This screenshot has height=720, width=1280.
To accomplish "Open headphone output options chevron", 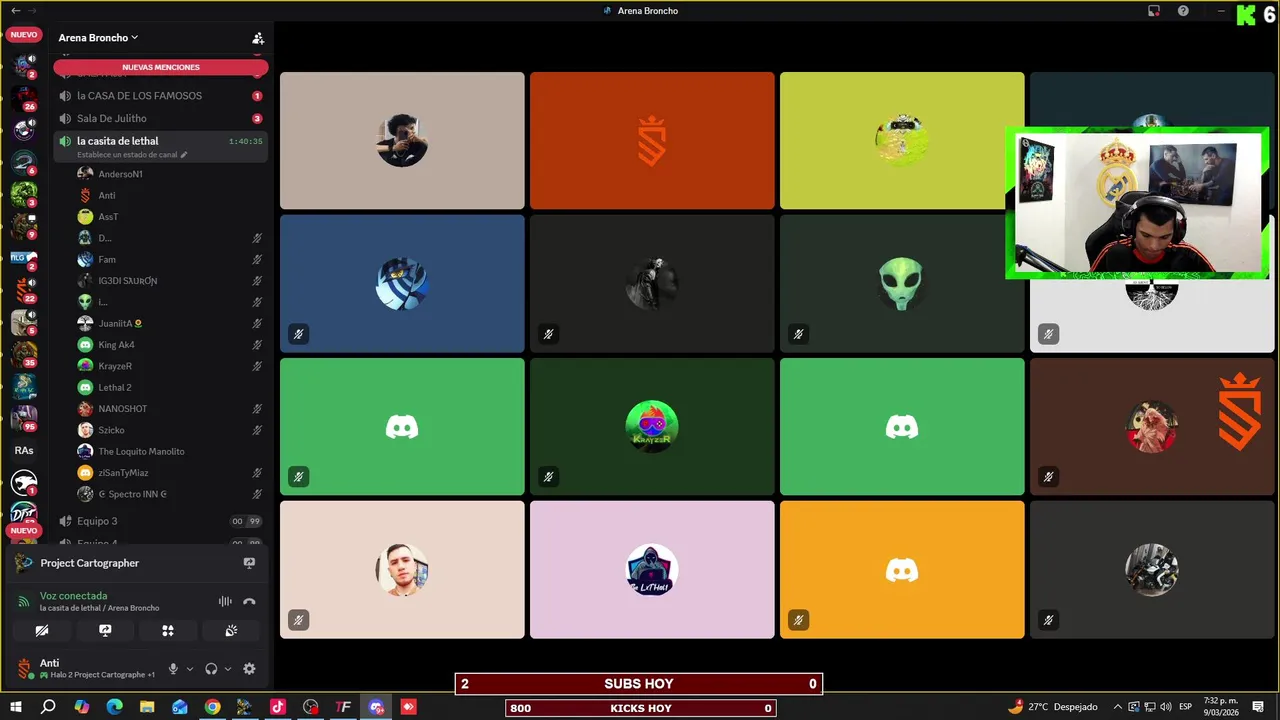I will [x=228, y=669].
